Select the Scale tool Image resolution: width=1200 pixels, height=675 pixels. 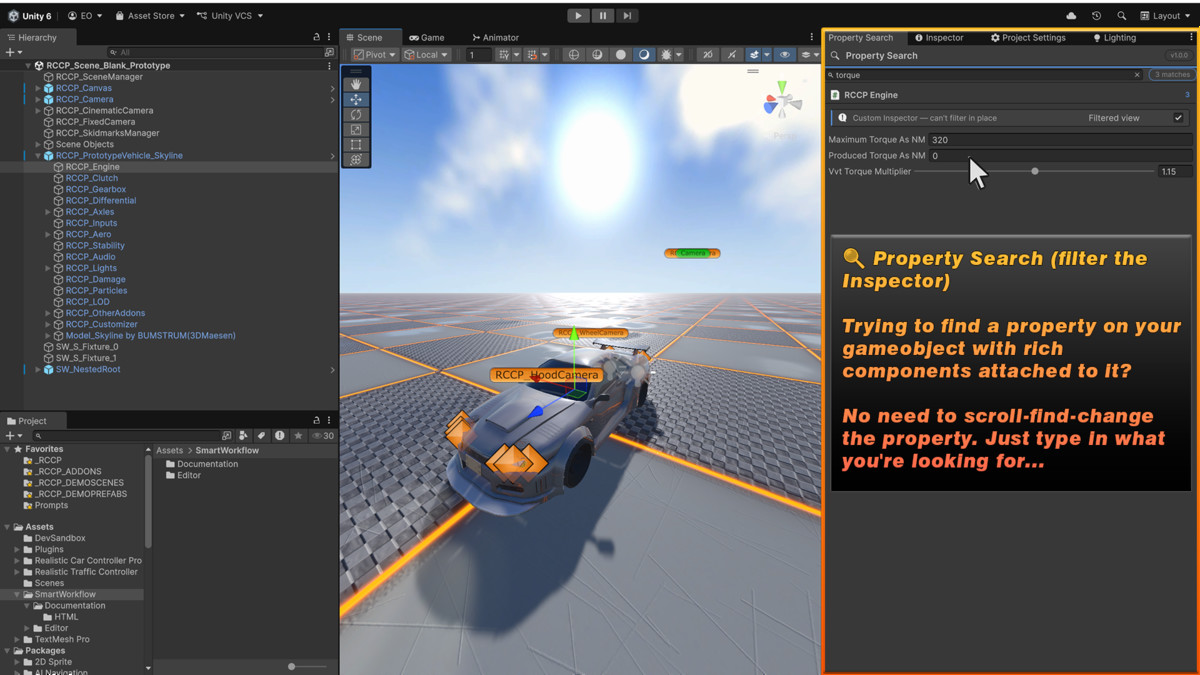coord(356,130)
